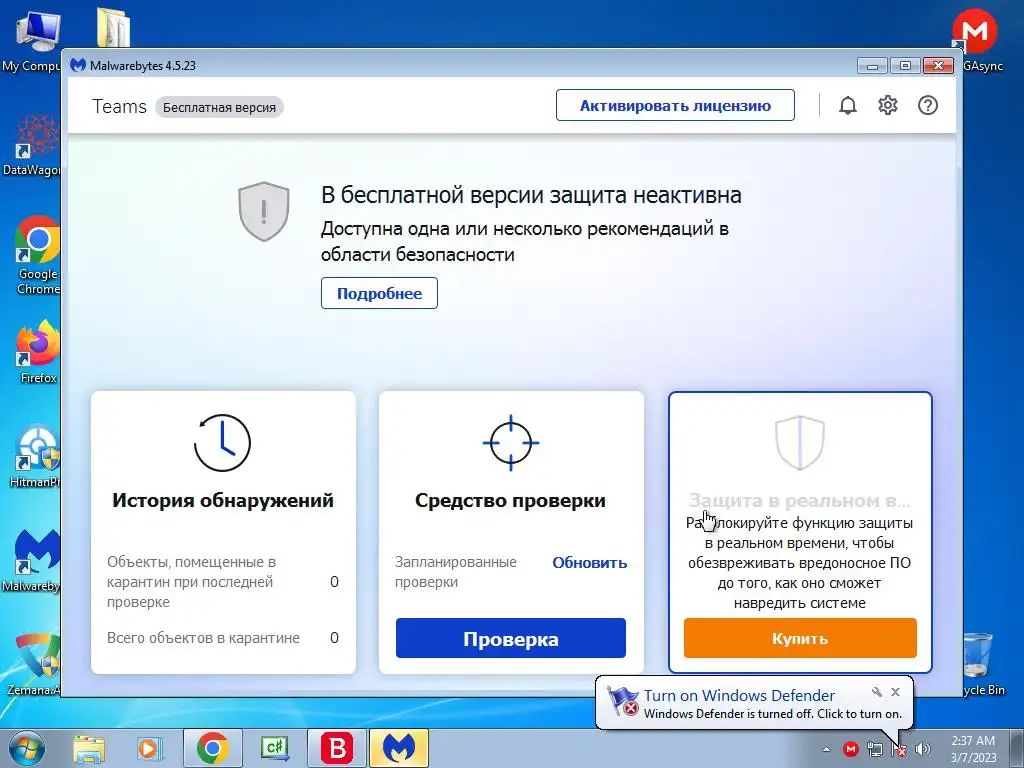1024x768 pixels.
Task: Click 'Всего объектов в карантине' text
Action: 203,637
